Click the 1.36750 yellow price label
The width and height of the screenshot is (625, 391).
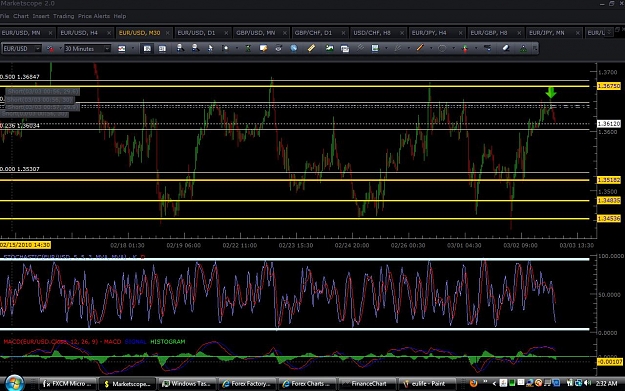point(609,86)
